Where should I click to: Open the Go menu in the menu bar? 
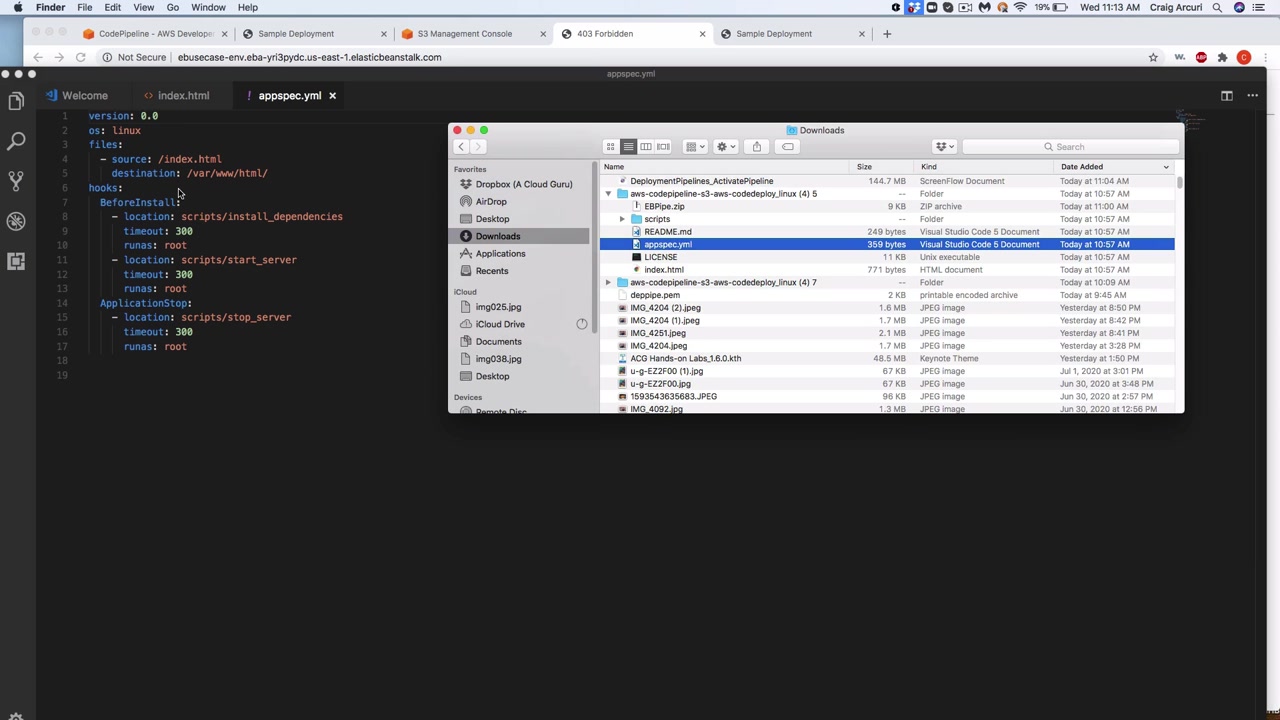click(x=172, y=7)
